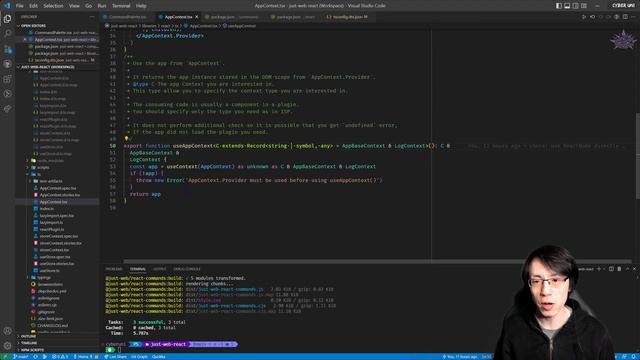Kill terminal trash icon in panel
640x360 pixels.
[x=619, y=269]
